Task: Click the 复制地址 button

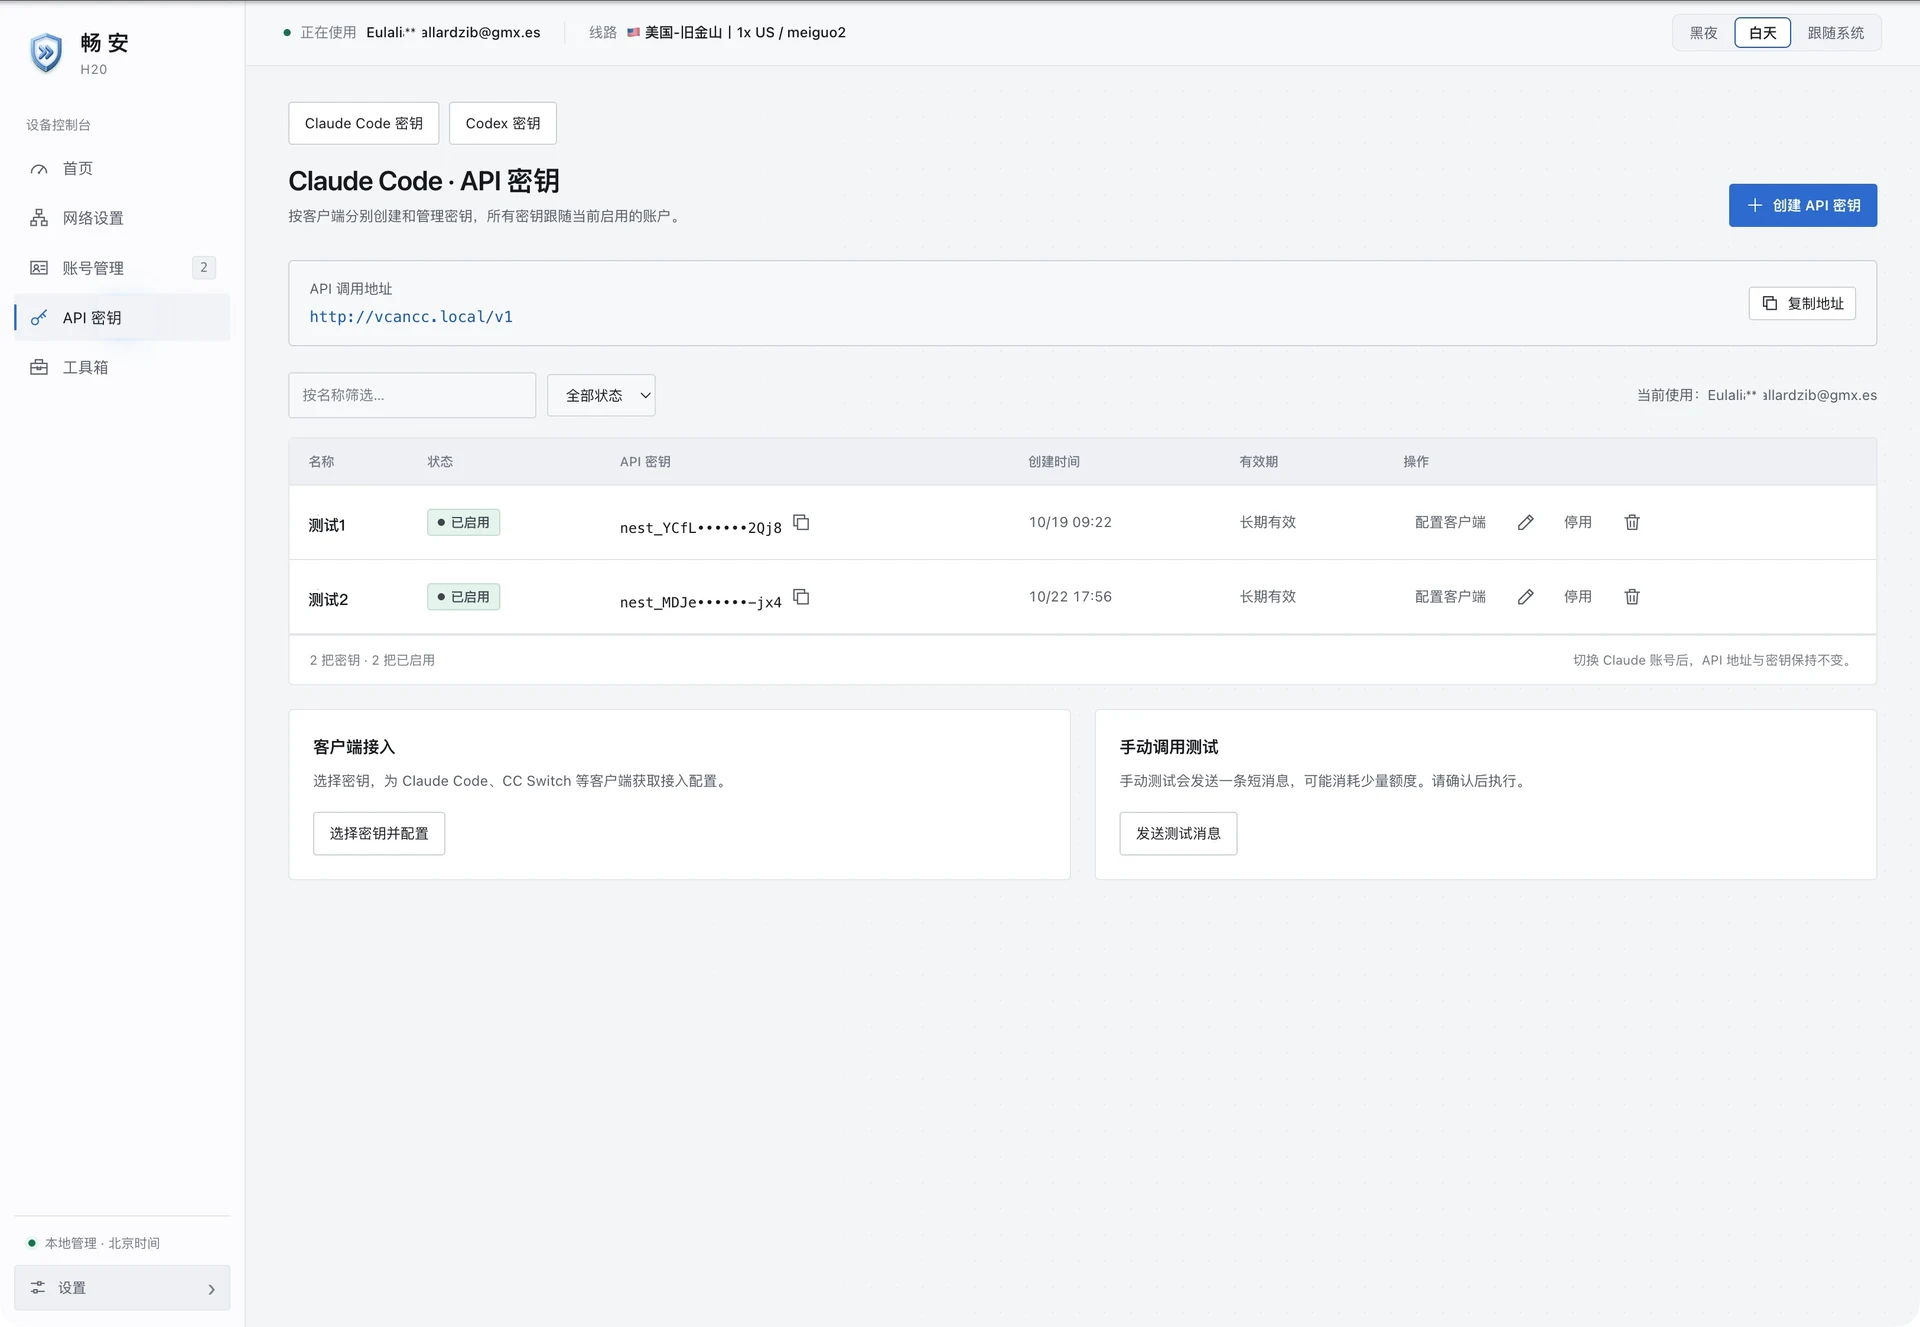Action: pyautogui.click(x=1802, y=303)
